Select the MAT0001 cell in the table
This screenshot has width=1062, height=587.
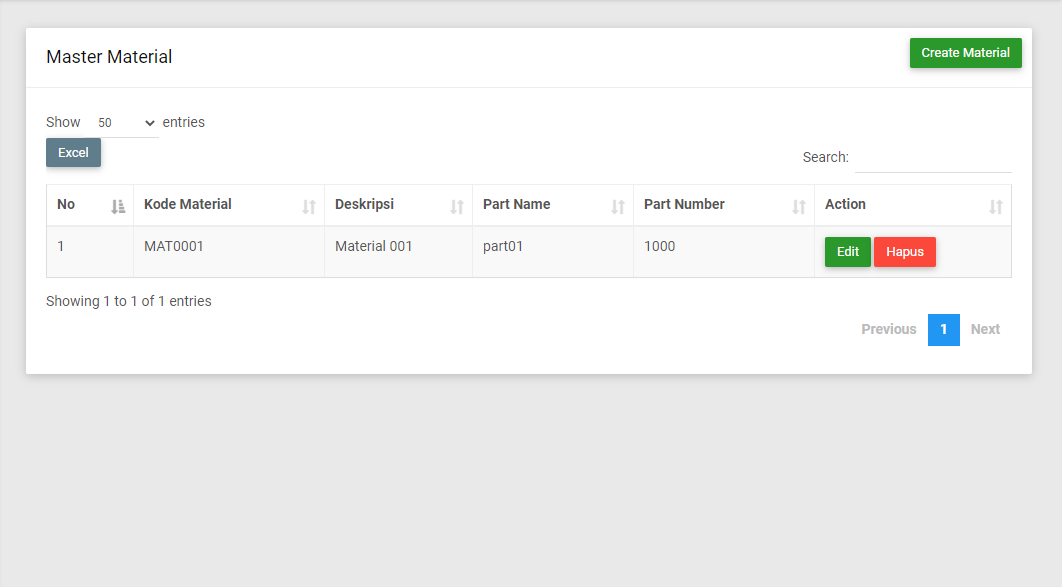[x=229, y=251]
